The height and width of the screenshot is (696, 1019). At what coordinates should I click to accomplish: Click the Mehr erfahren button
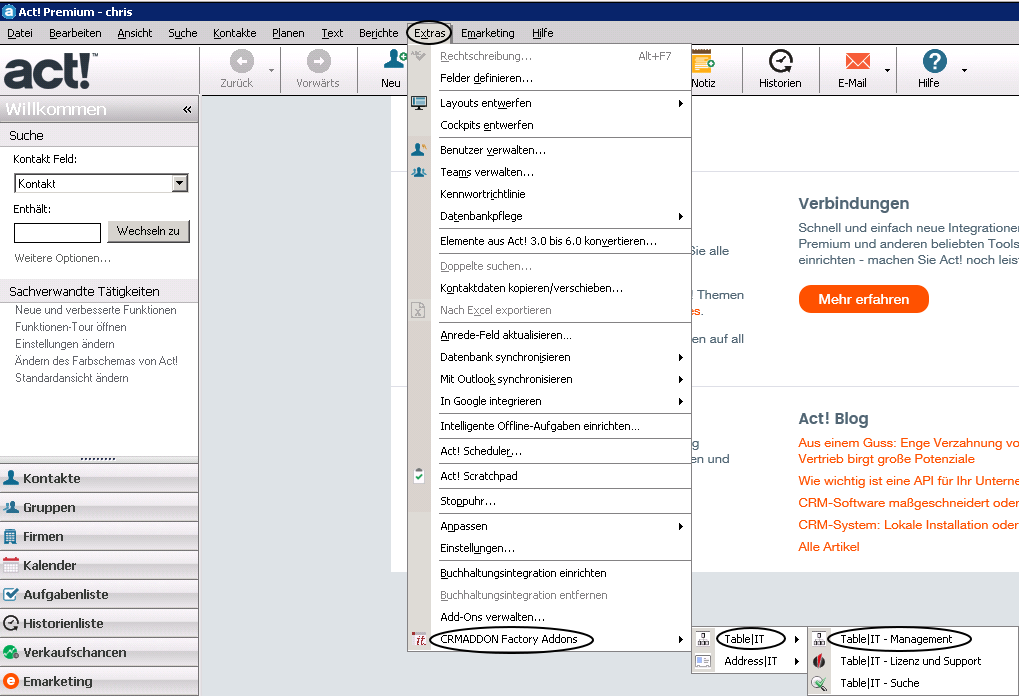tap(864, 299)
